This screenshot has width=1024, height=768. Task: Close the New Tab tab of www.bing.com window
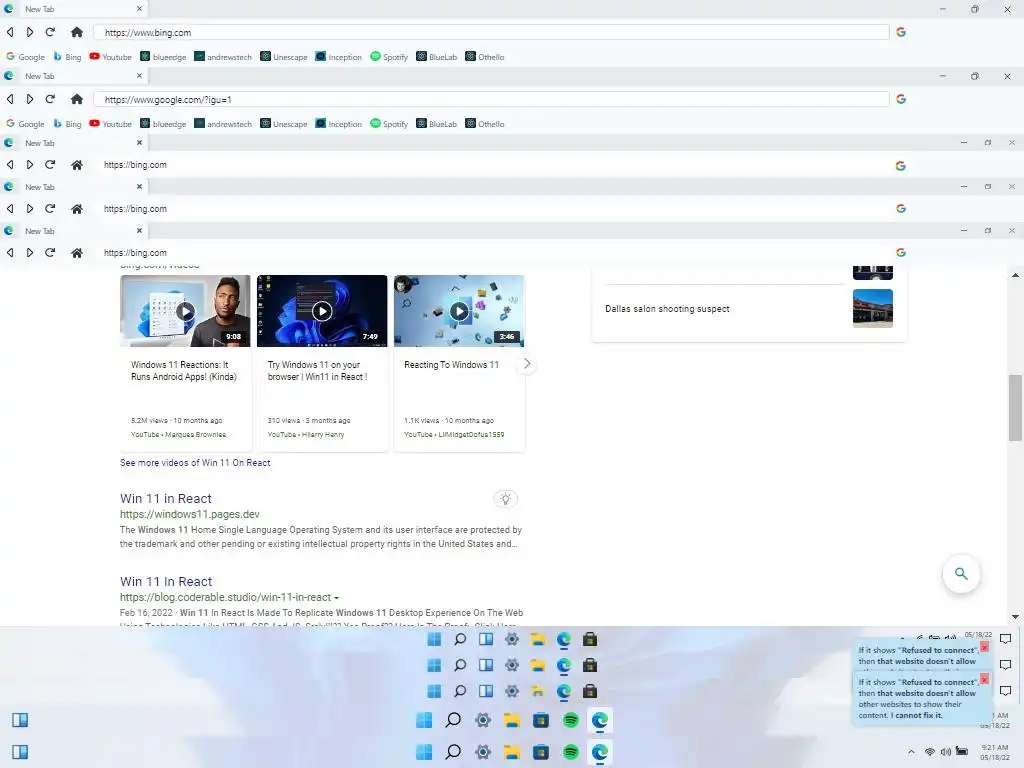click(139, 9)
